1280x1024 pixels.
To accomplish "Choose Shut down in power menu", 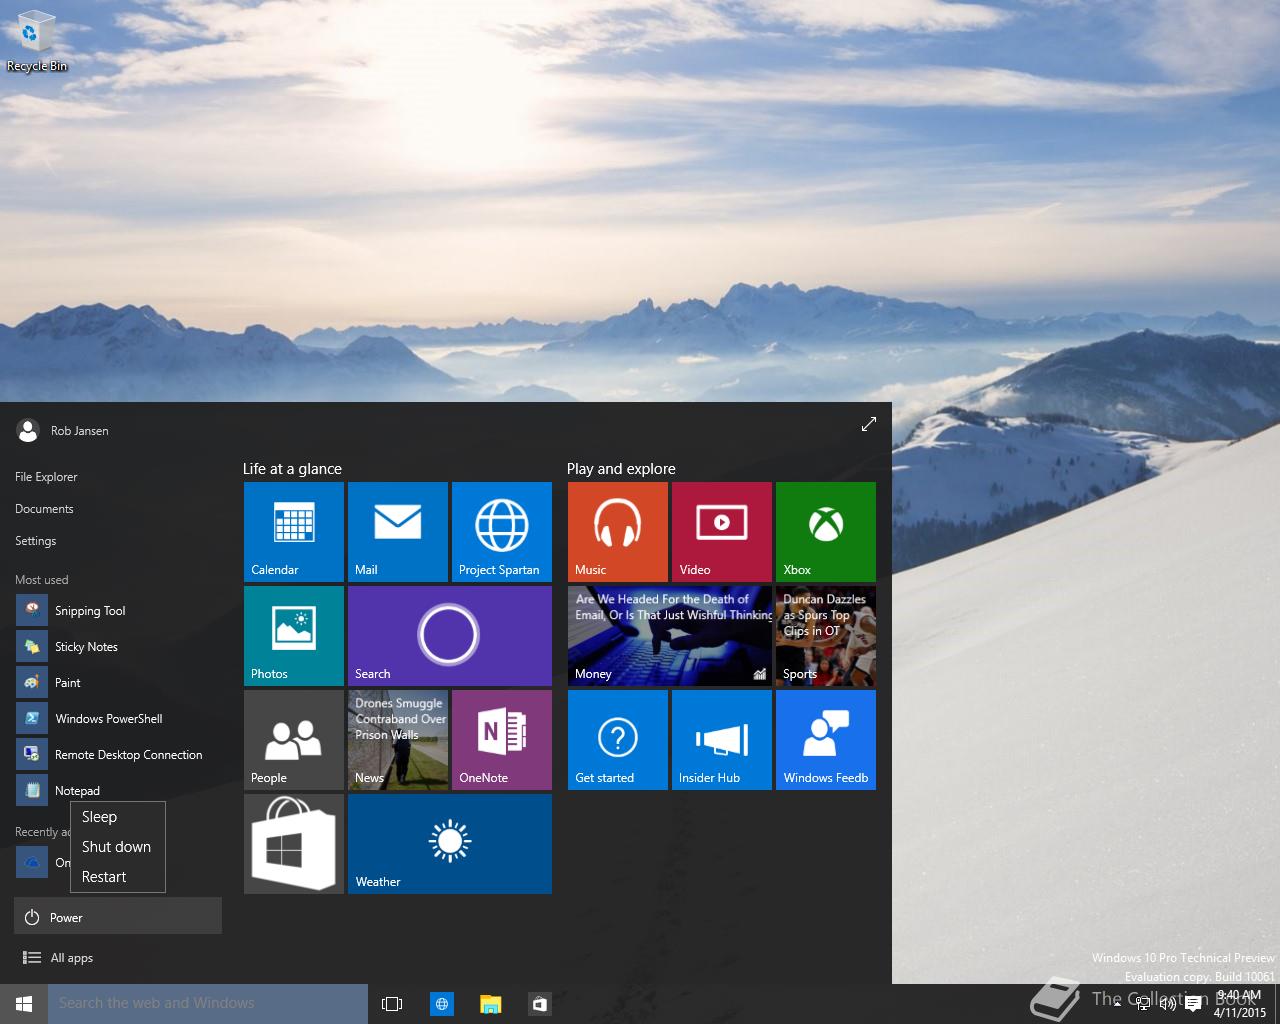I will [x=118, y=847].
